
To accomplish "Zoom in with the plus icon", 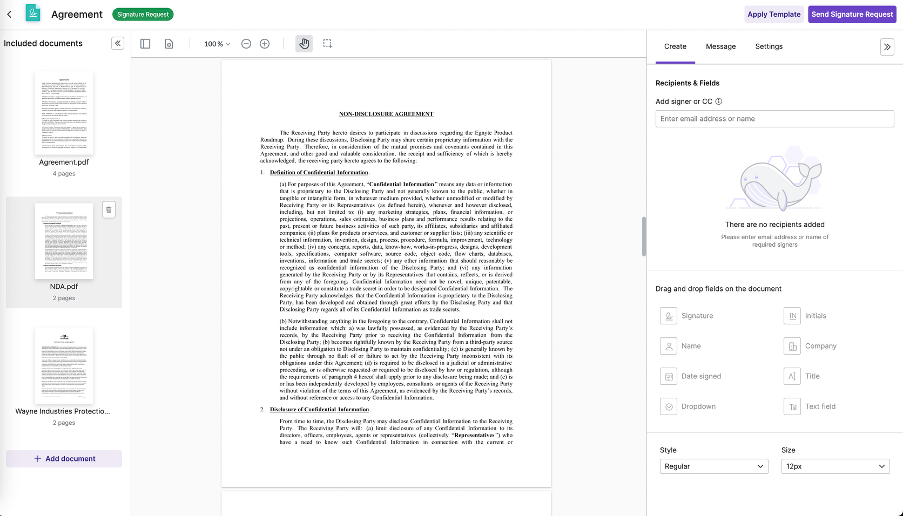I will pyautogui.click(x=265, y=44).
